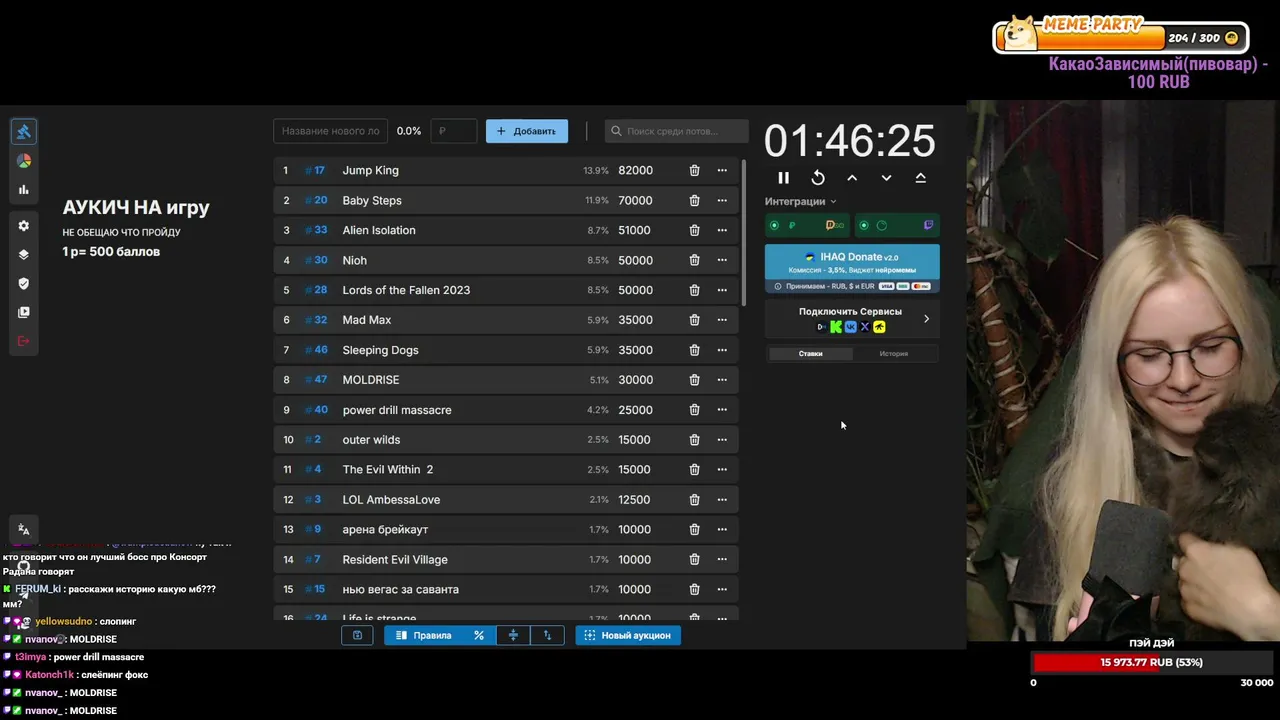Open settings via the gear icon

click(24, 226)
